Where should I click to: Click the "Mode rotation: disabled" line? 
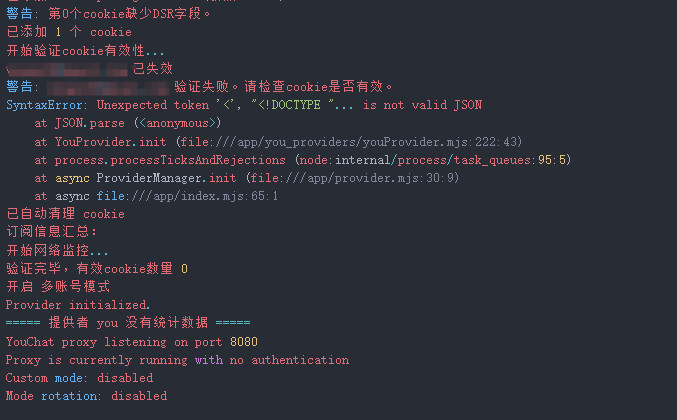[x=86, y=396]
